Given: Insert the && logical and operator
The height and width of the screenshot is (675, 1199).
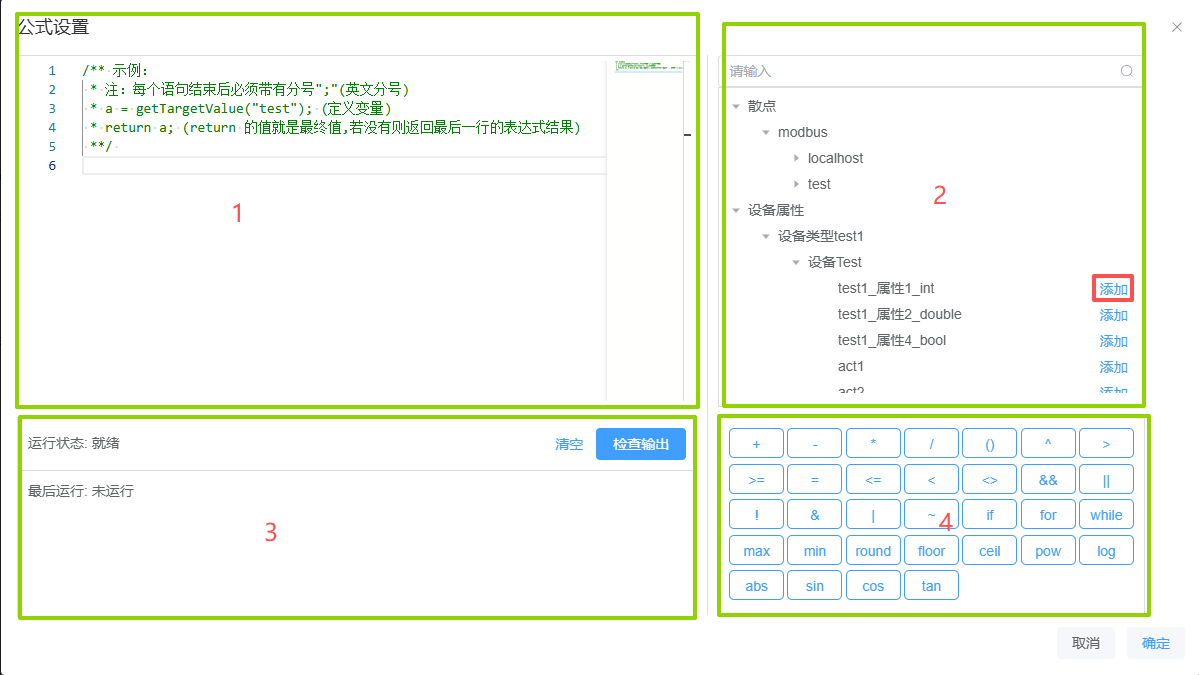Looking at the screenshot, I should coord(1048,479).
